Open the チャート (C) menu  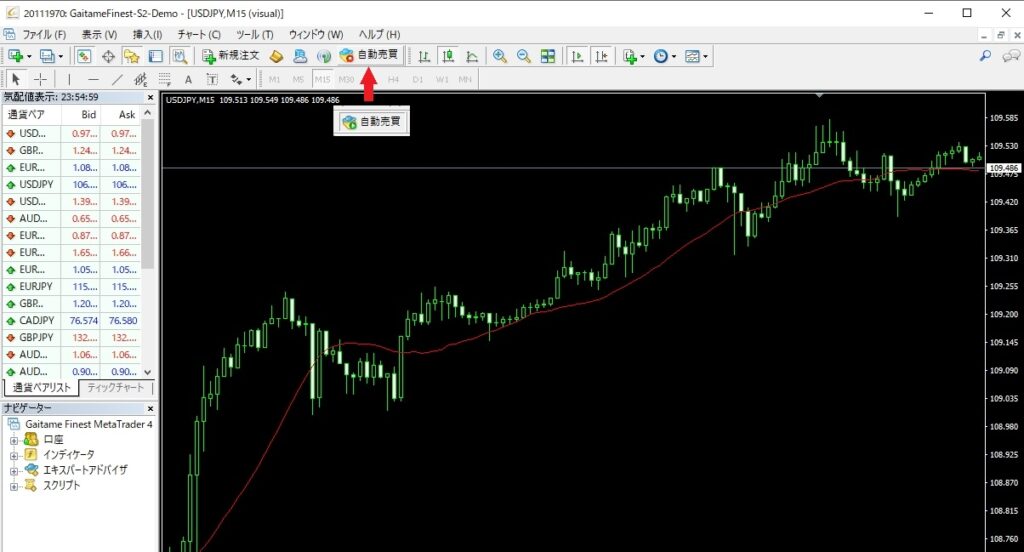[199, 35]
